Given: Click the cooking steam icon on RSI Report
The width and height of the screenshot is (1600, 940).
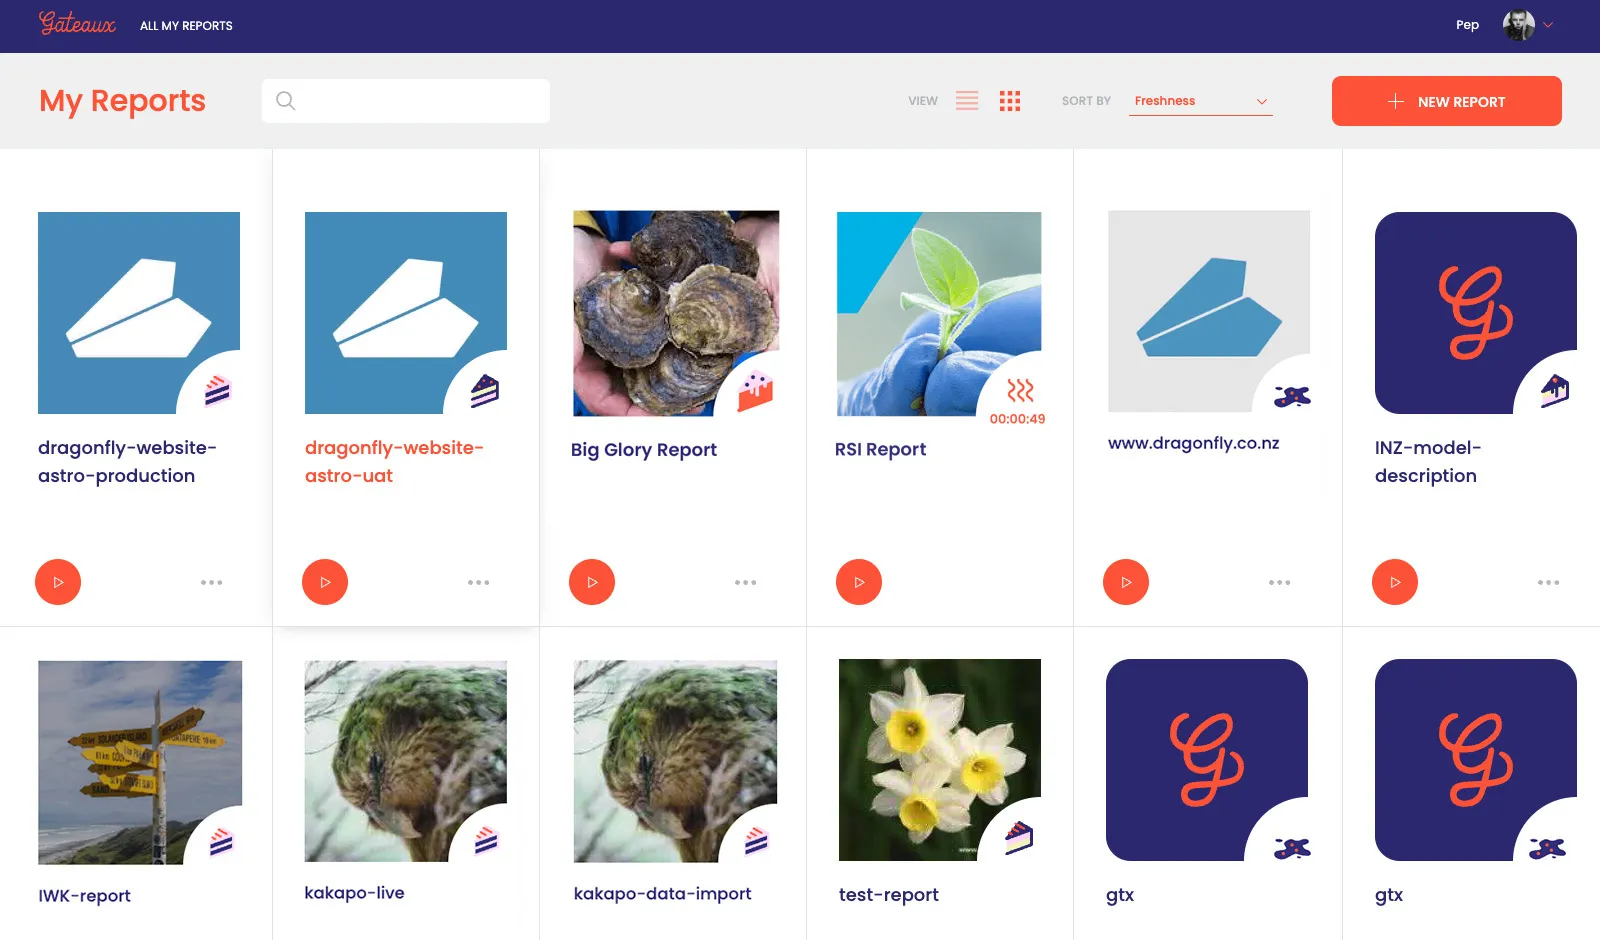Looking at the screenshot, I should (1020, 390).
